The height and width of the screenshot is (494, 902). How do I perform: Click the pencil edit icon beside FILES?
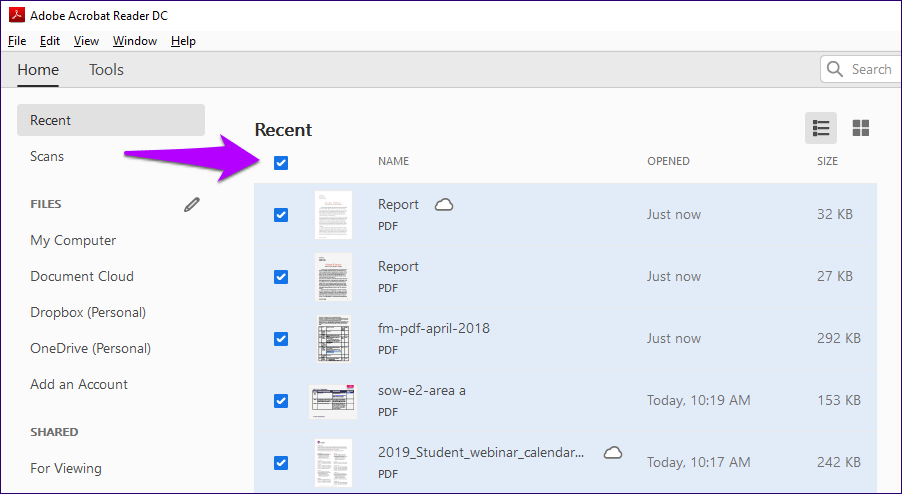click(x=192, y=205)
